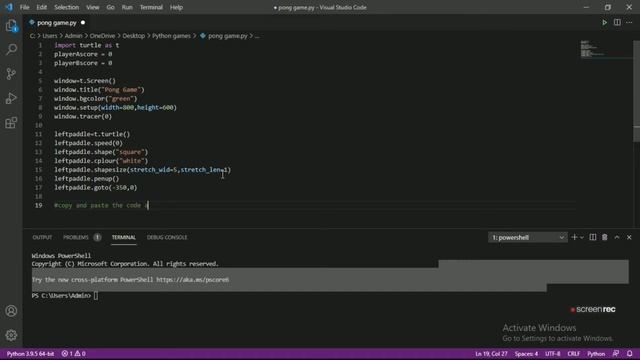Screen dimensions: 640x360
Task: Open the Search view icon
Action: [11, 50]
